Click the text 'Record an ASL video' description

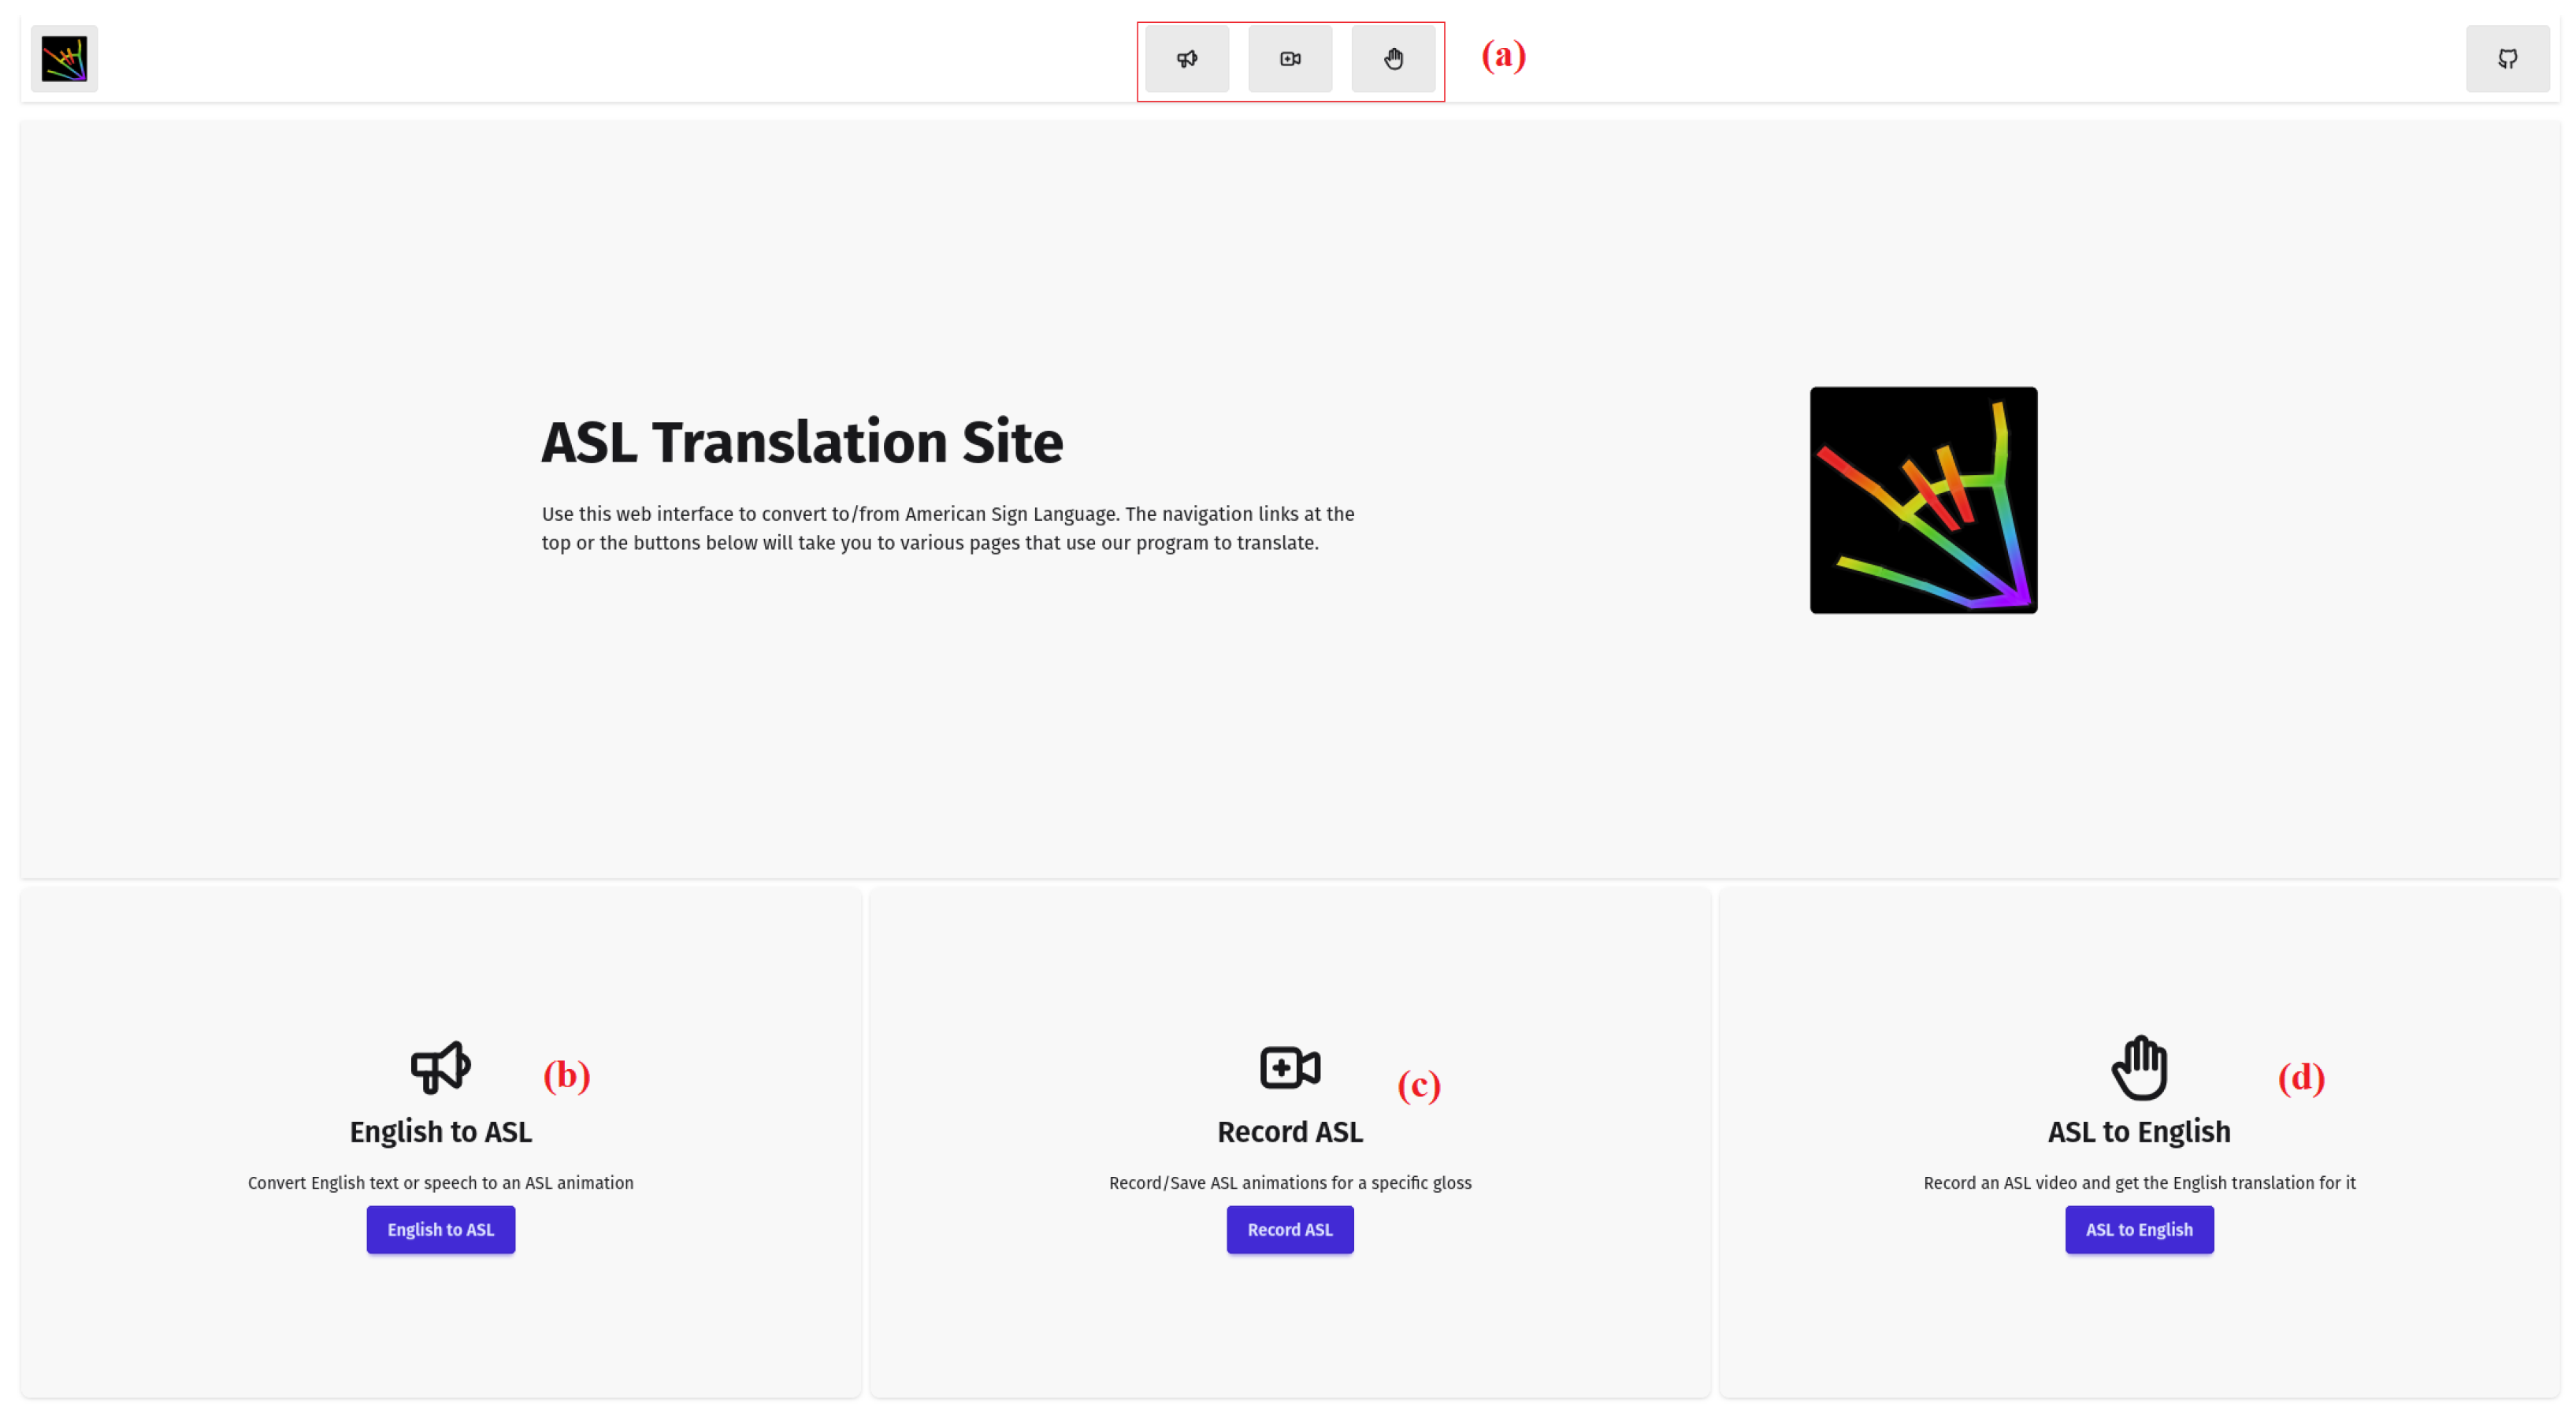click(2139, 1183)
